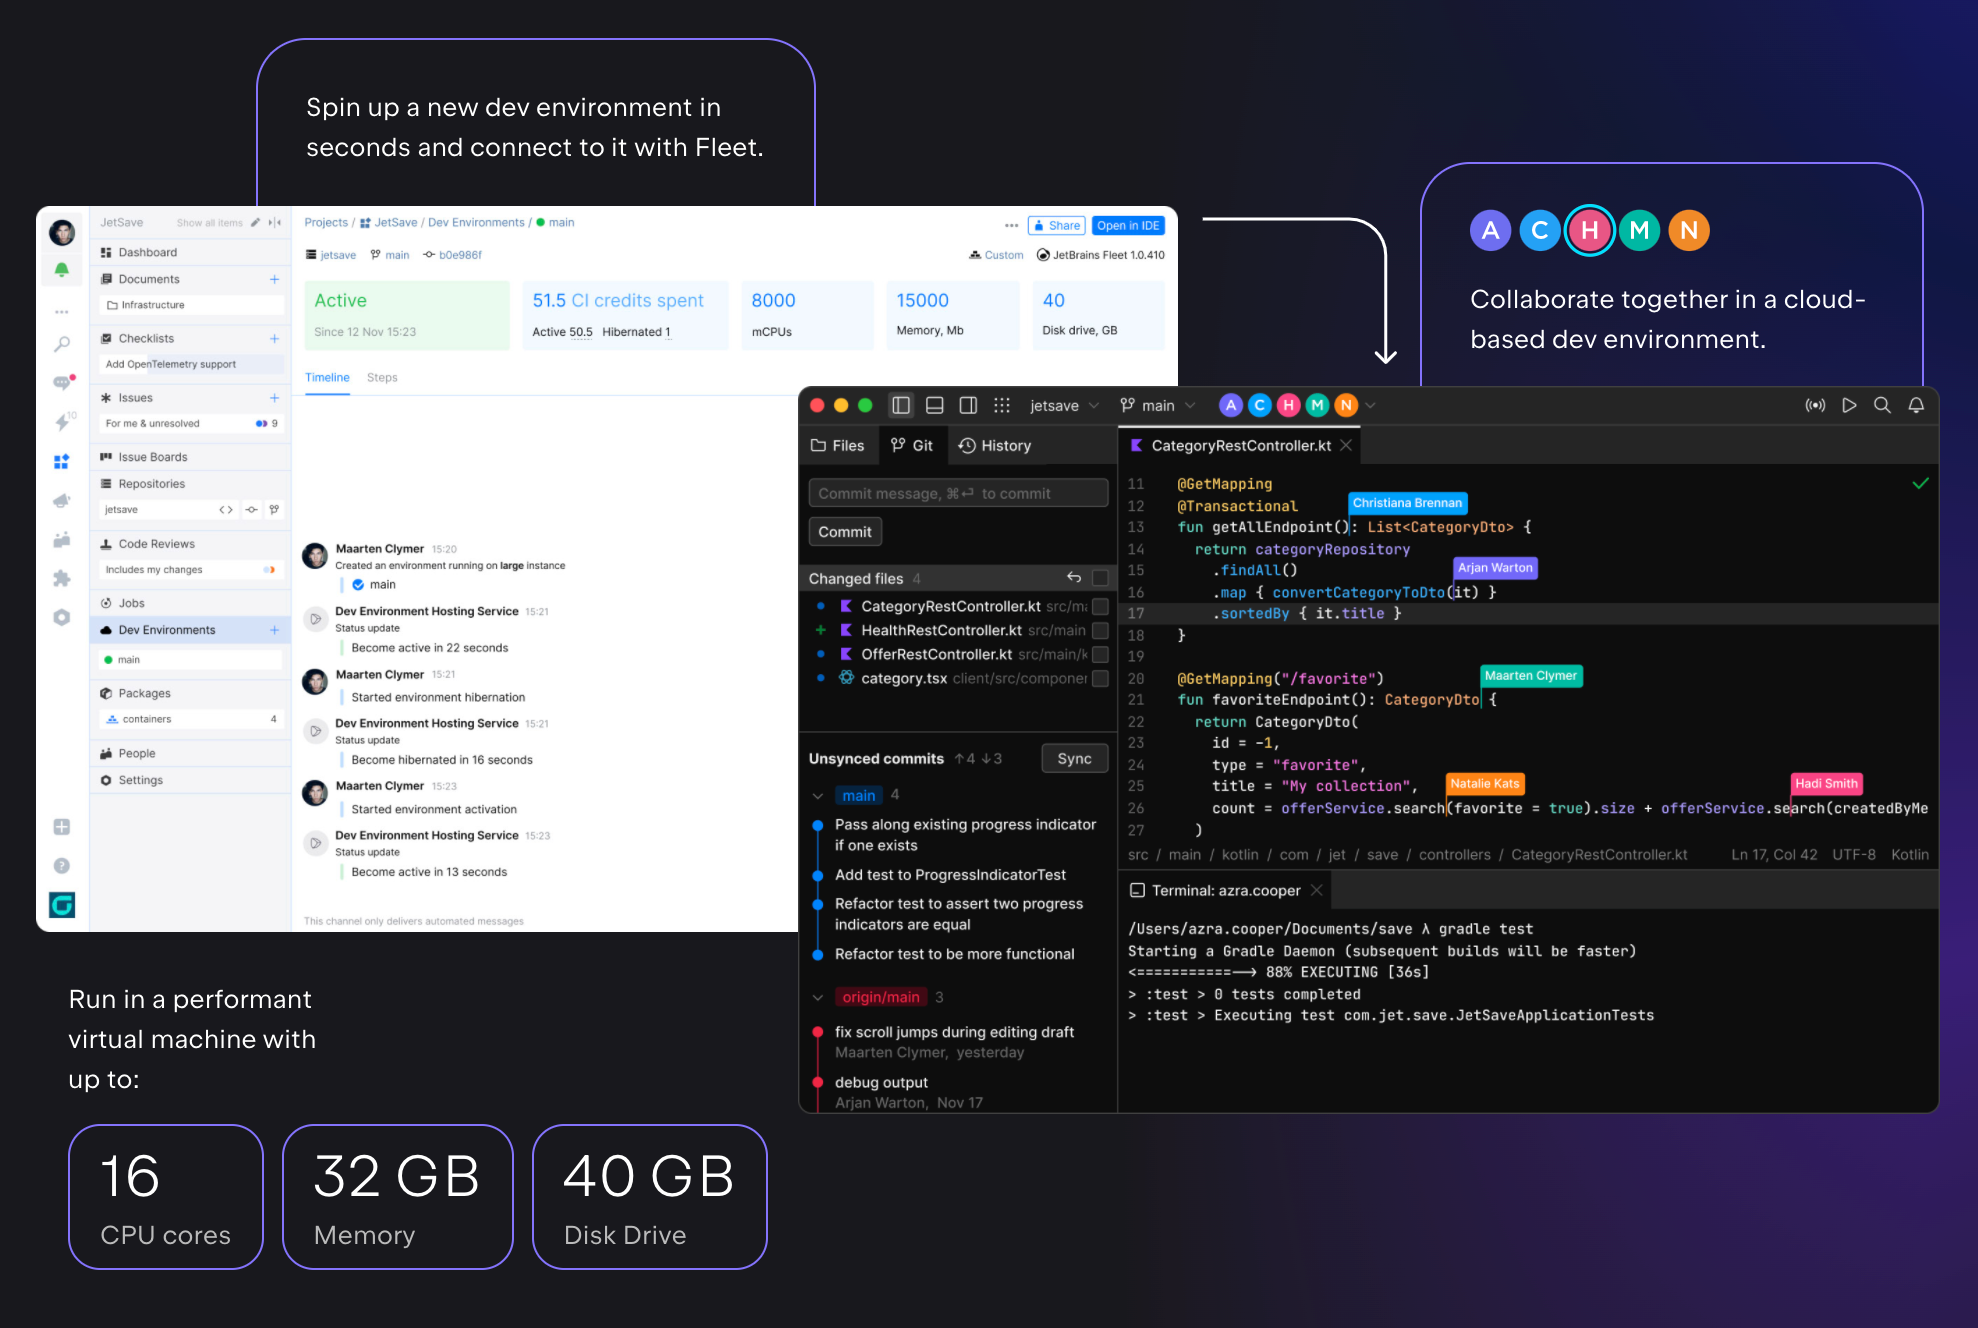Open the jetsave workspace dropdown in Fleet
The height and width of the screenshot is (1328, 1978).
(x=1065, y=405)
